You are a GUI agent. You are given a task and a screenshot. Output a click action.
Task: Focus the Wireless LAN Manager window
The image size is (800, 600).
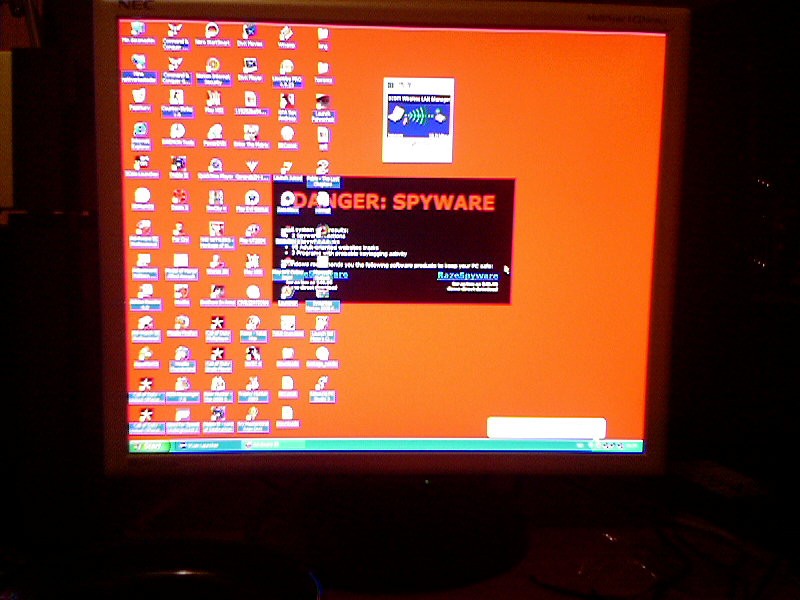point(418,120)
